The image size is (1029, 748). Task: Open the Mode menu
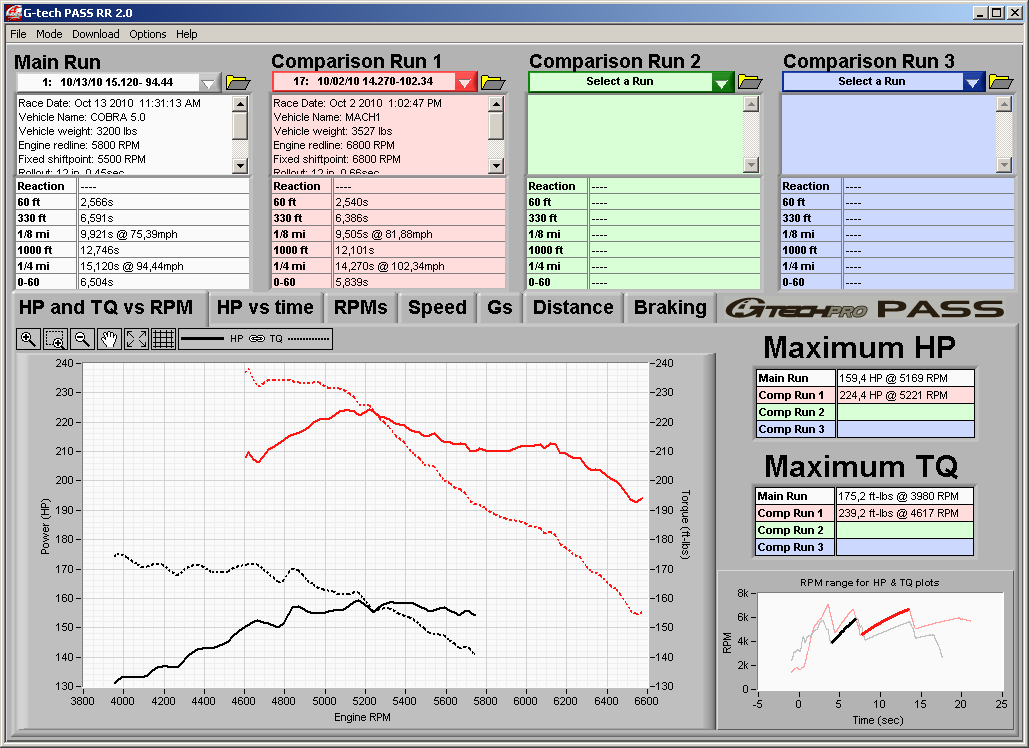49,34
